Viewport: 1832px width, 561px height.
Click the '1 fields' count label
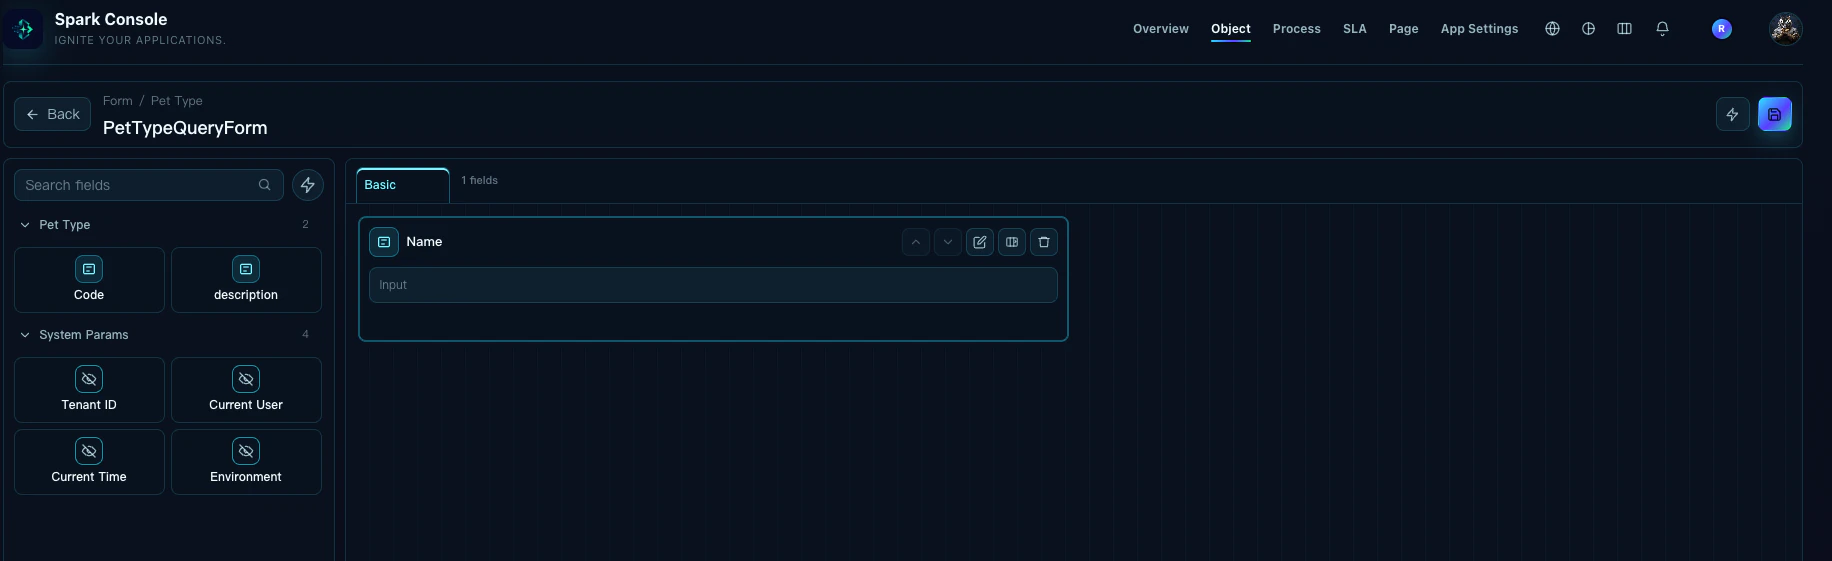pos(480,181)
